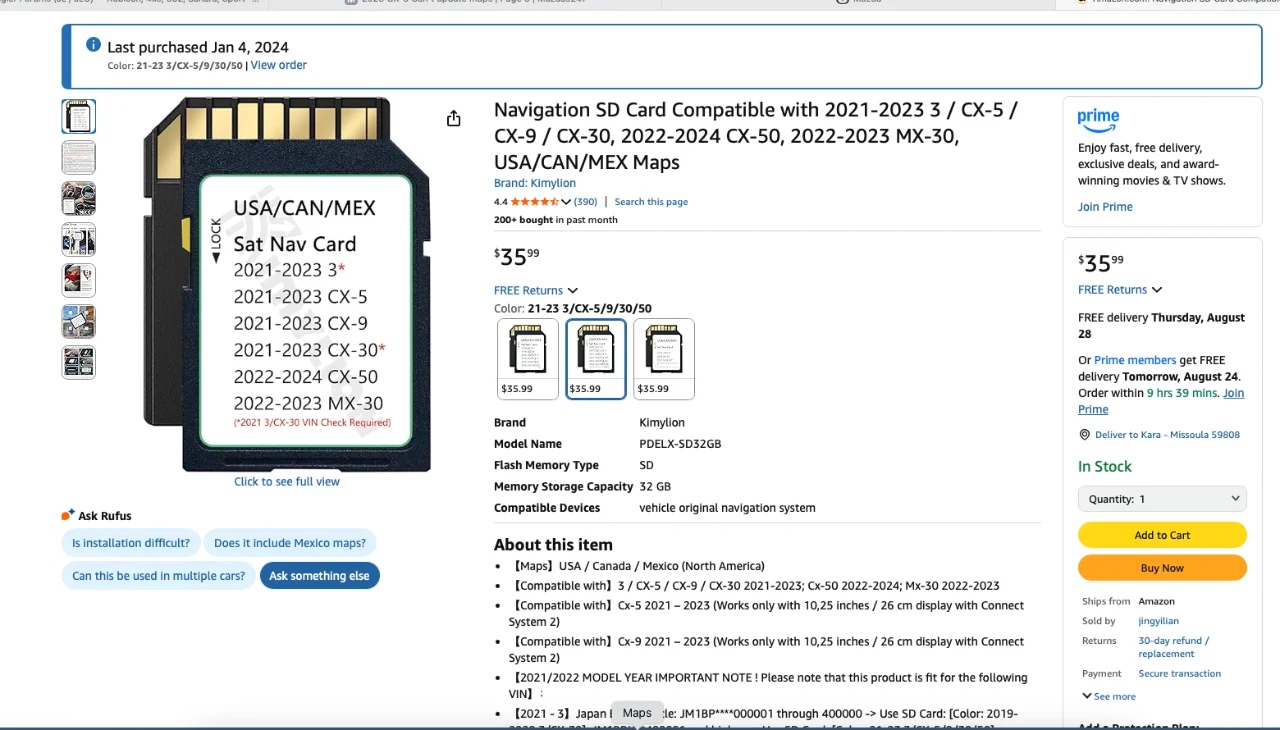This screenshot has height=730, width=1280.
Task: Choose the third color variant swatch
Action: click(664, 359)
